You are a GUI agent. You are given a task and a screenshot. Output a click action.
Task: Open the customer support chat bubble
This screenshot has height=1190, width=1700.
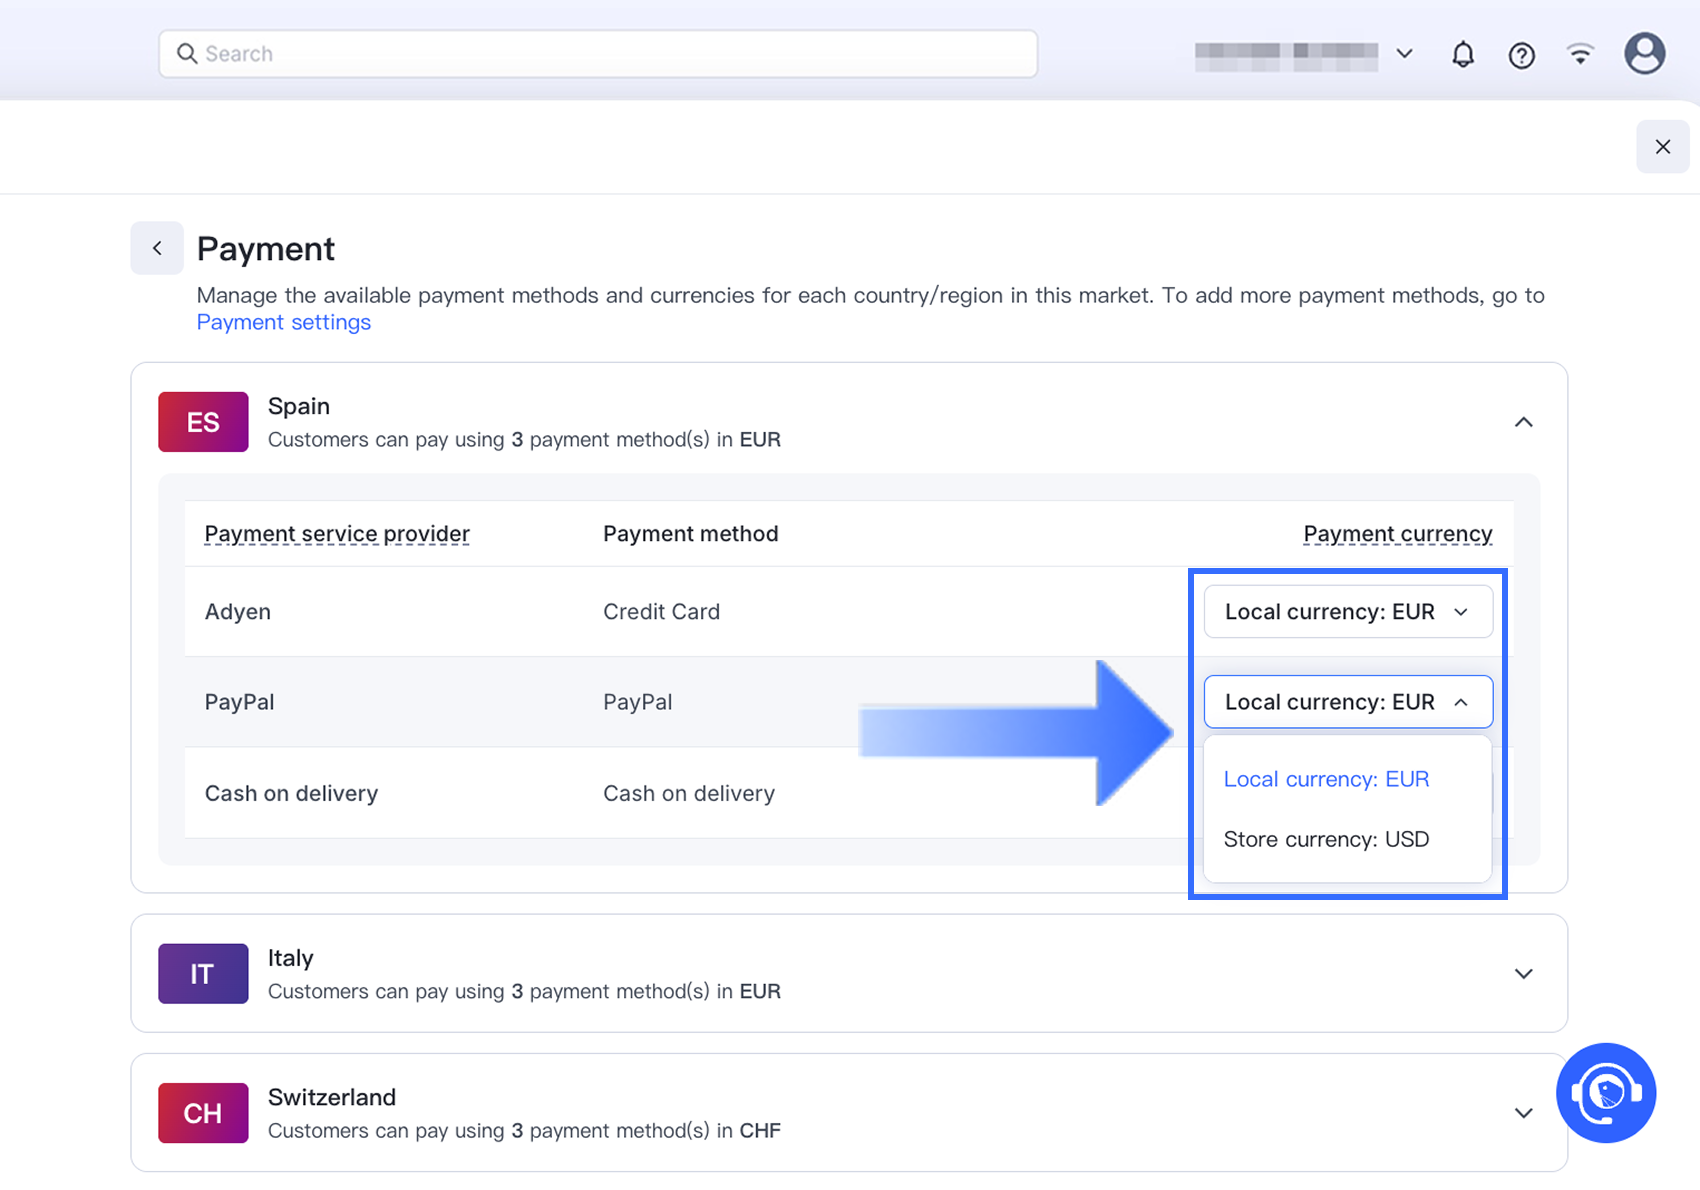[x=1606, y=1093]
